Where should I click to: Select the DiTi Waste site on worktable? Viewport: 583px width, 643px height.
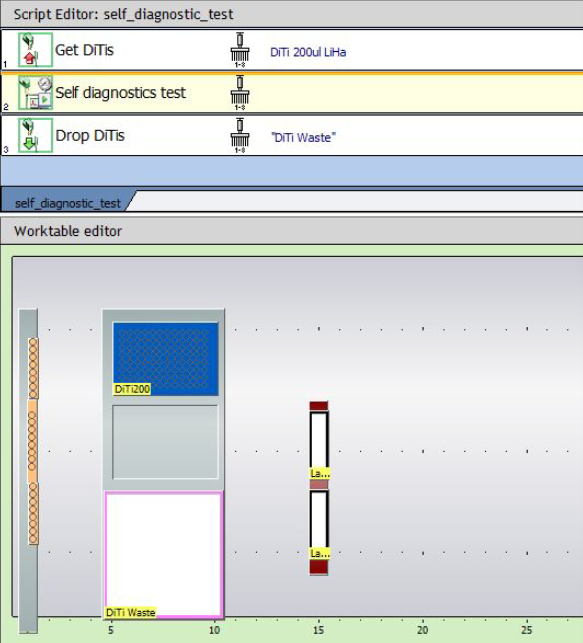click(x=164, y=555)
